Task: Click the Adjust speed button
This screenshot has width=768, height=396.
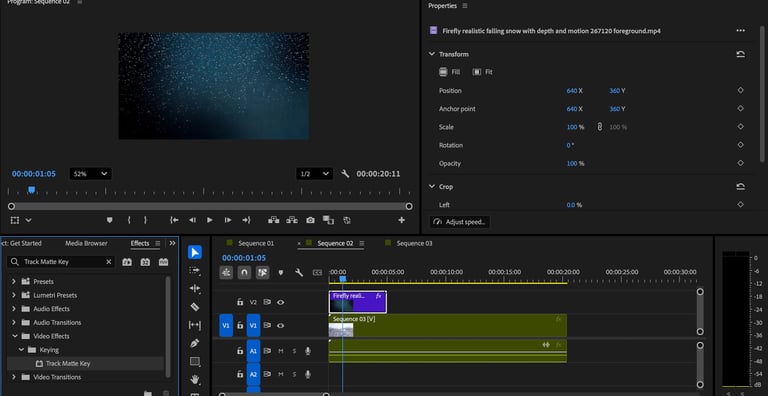Action: [459, 222]
